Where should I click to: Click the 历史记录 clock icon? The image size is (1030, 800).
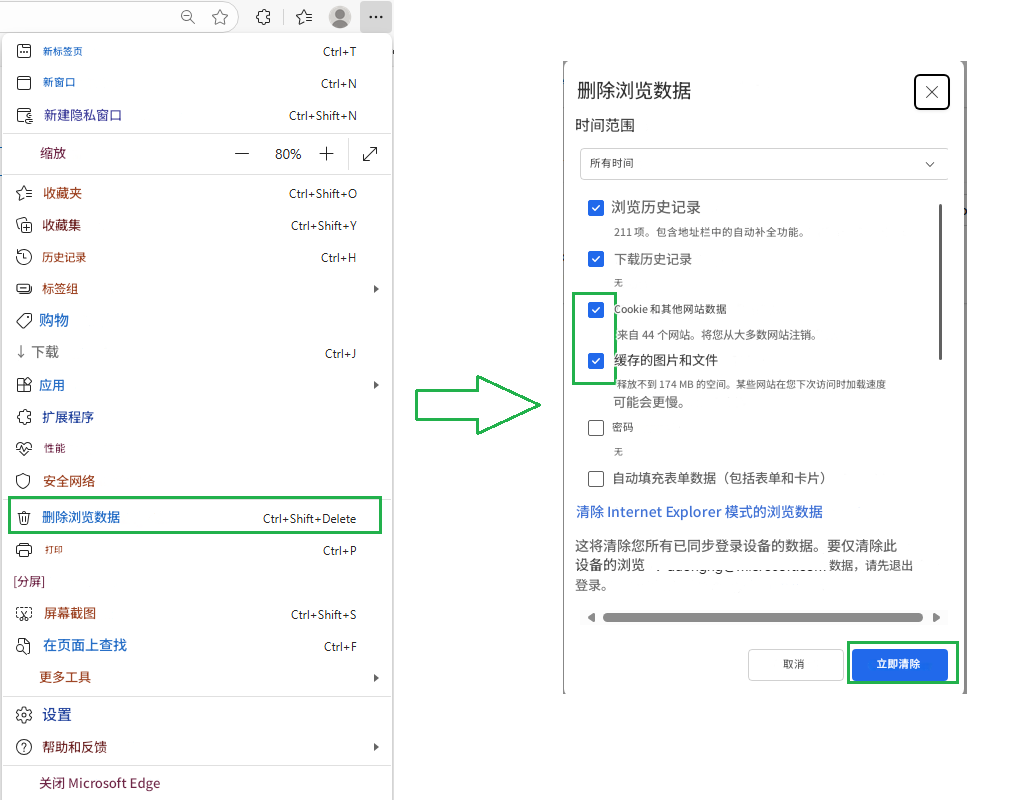pos(24,257)
